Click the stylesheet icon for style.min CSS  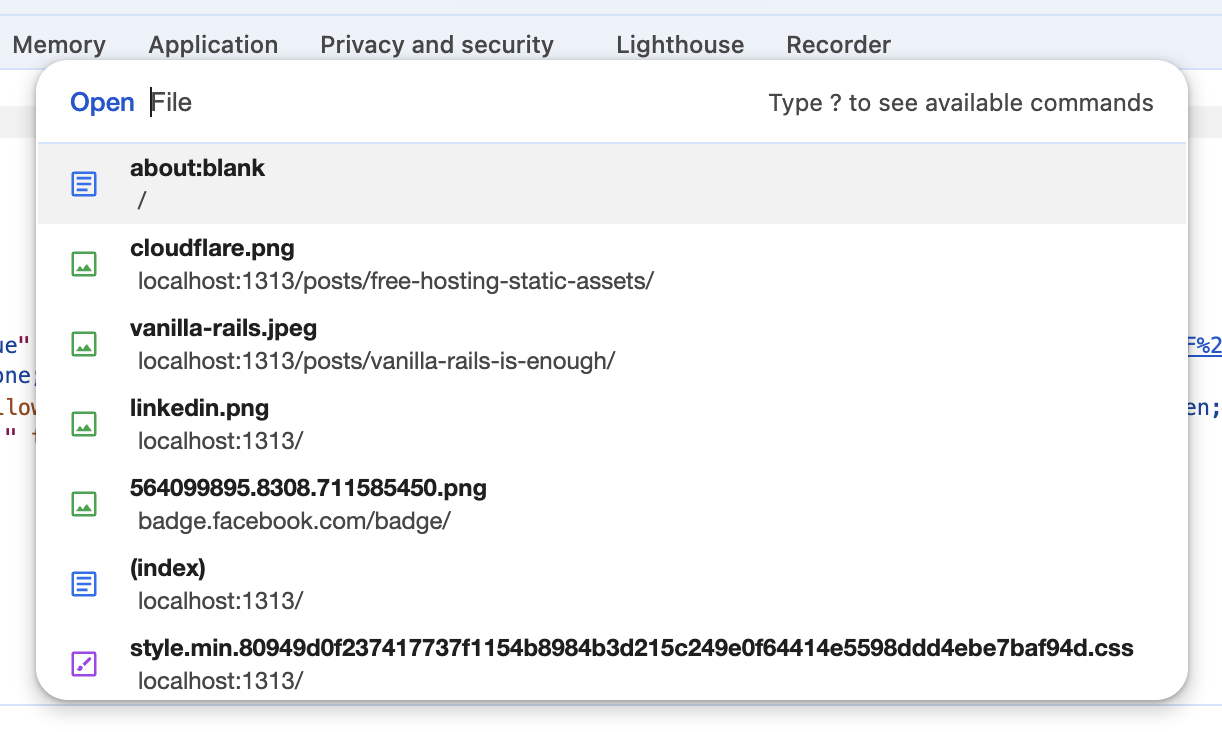point(84,664)
